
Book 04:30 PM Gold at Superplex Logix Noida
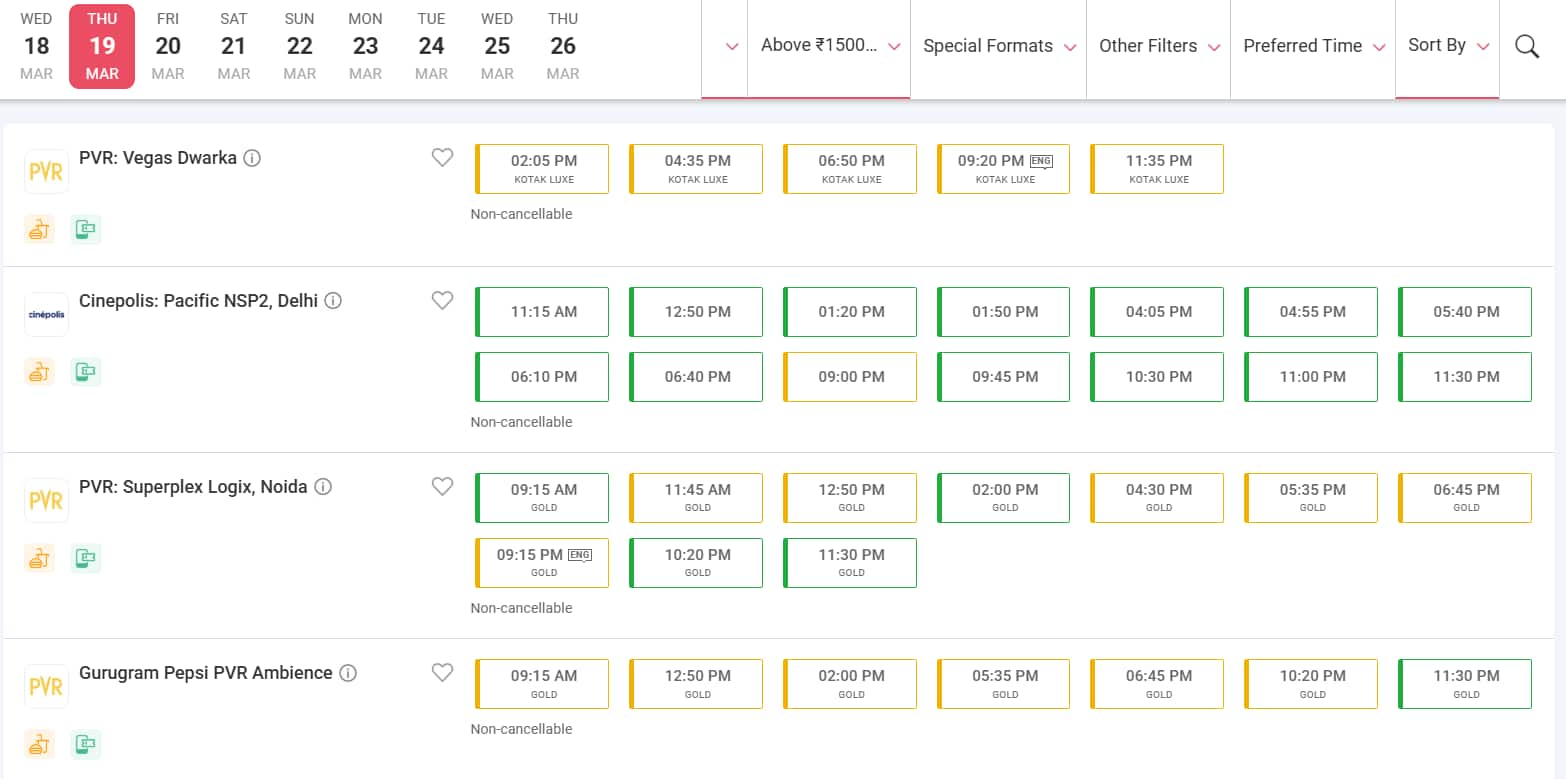[1157, 498]
